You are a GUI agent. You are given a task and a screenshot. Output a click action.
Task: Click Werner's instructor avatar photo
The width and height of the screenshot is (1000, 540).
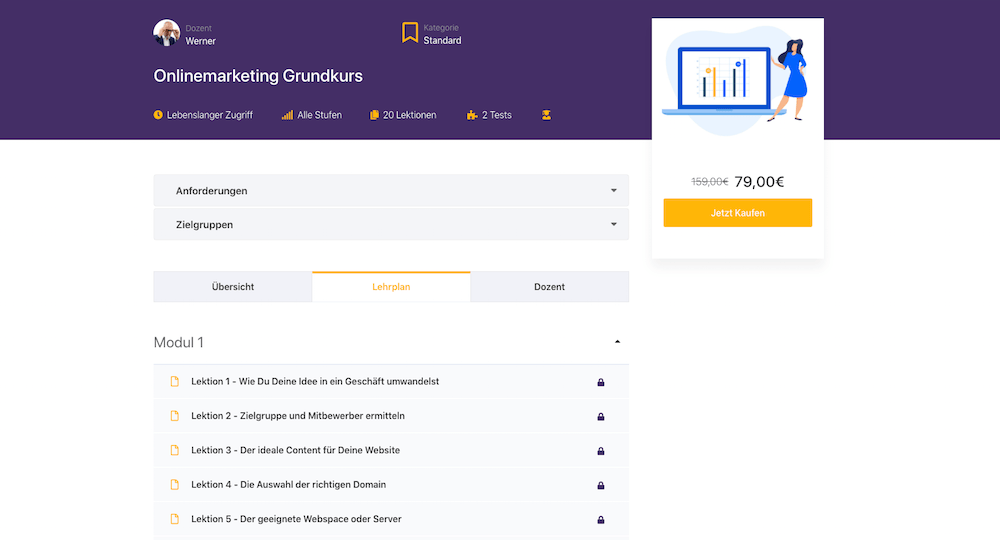[166, 33]
